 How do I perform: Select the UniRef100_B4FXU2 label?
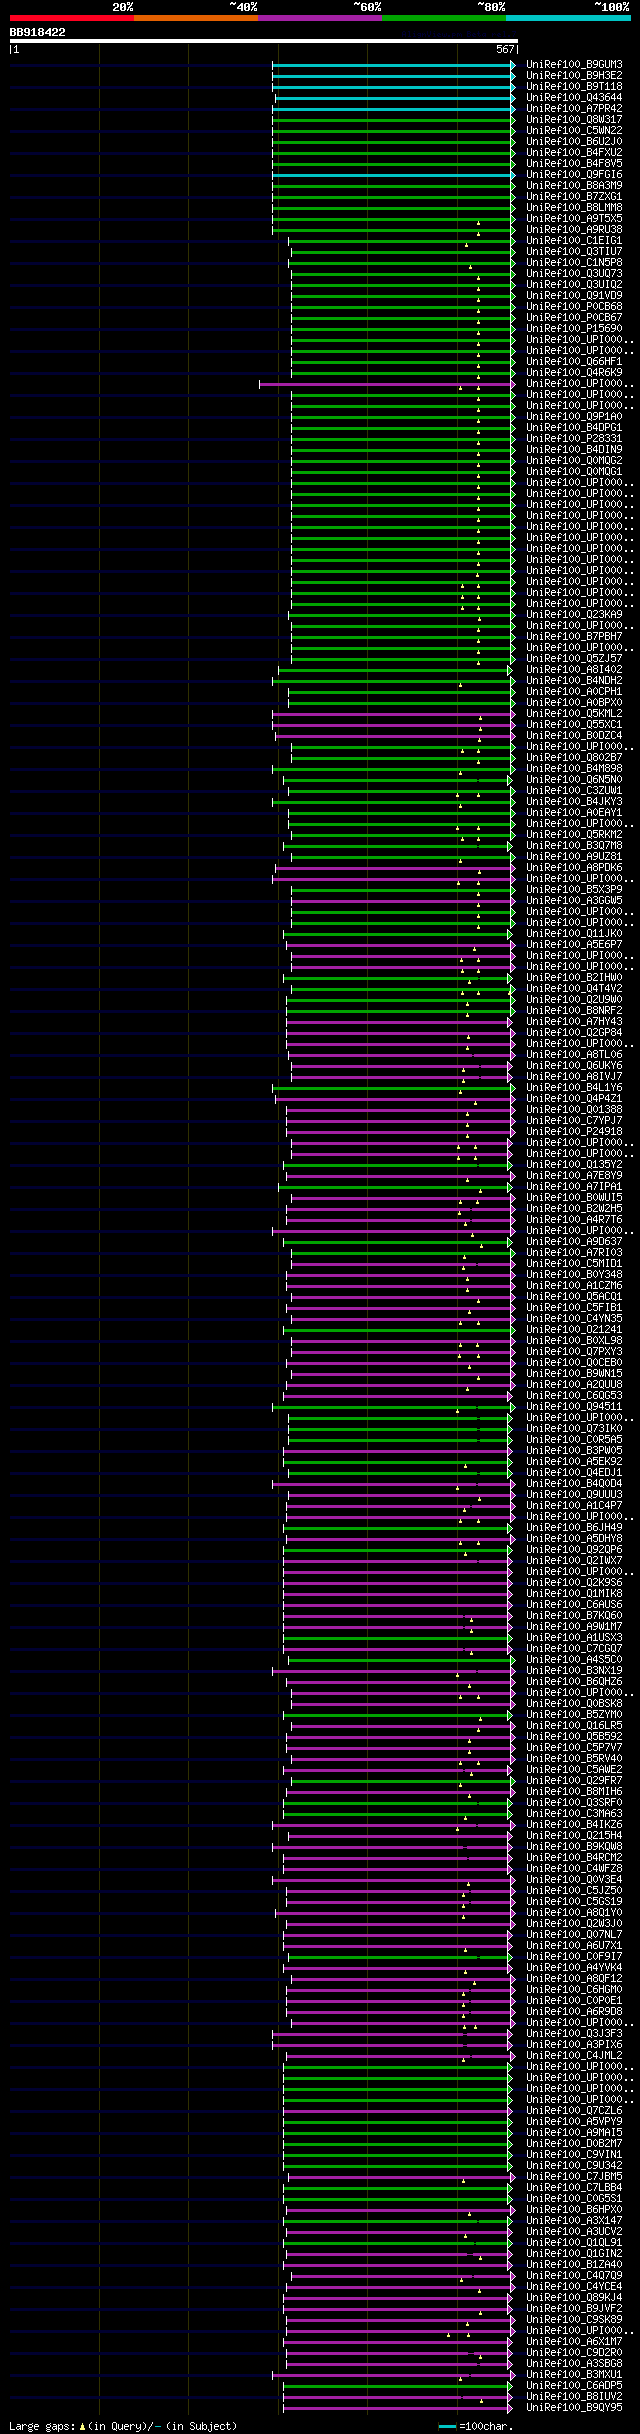(x=574, y=153)
